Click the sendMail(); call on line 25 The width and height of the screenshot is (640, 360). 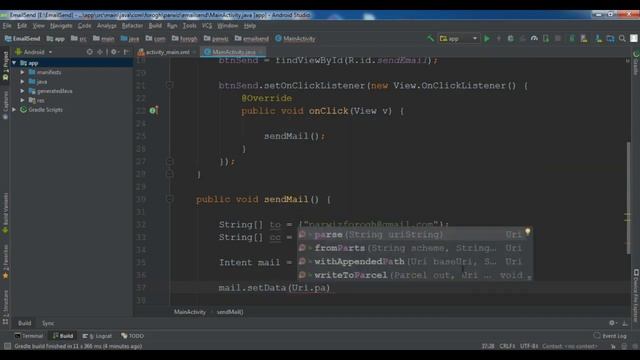tap(294, 136)
